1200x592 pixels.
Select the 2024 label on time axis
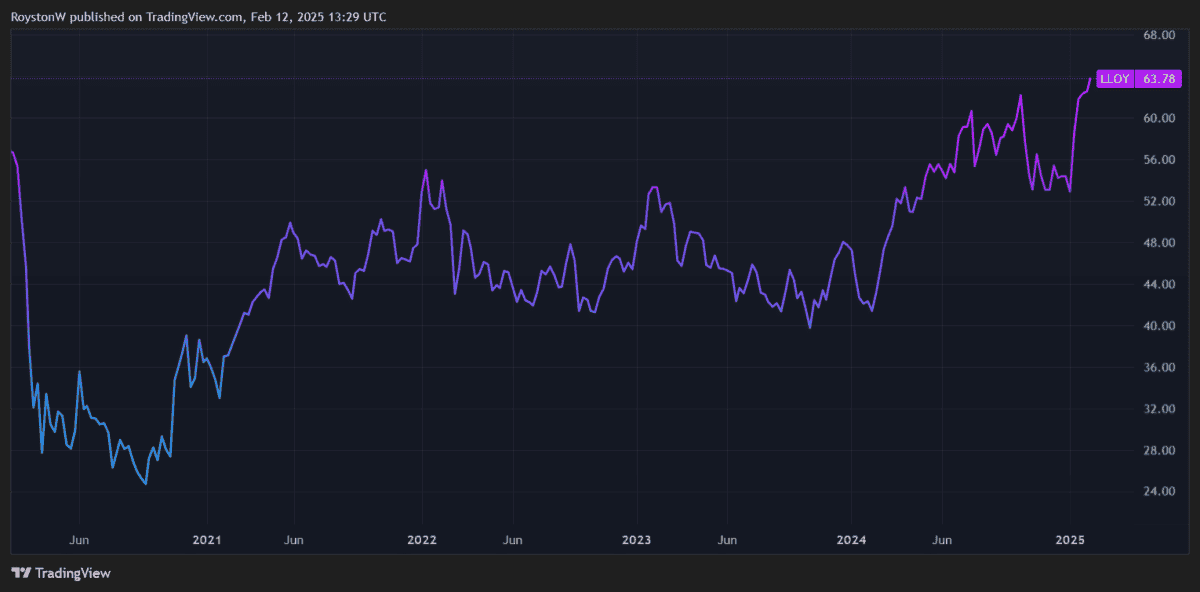coord(851,540)
